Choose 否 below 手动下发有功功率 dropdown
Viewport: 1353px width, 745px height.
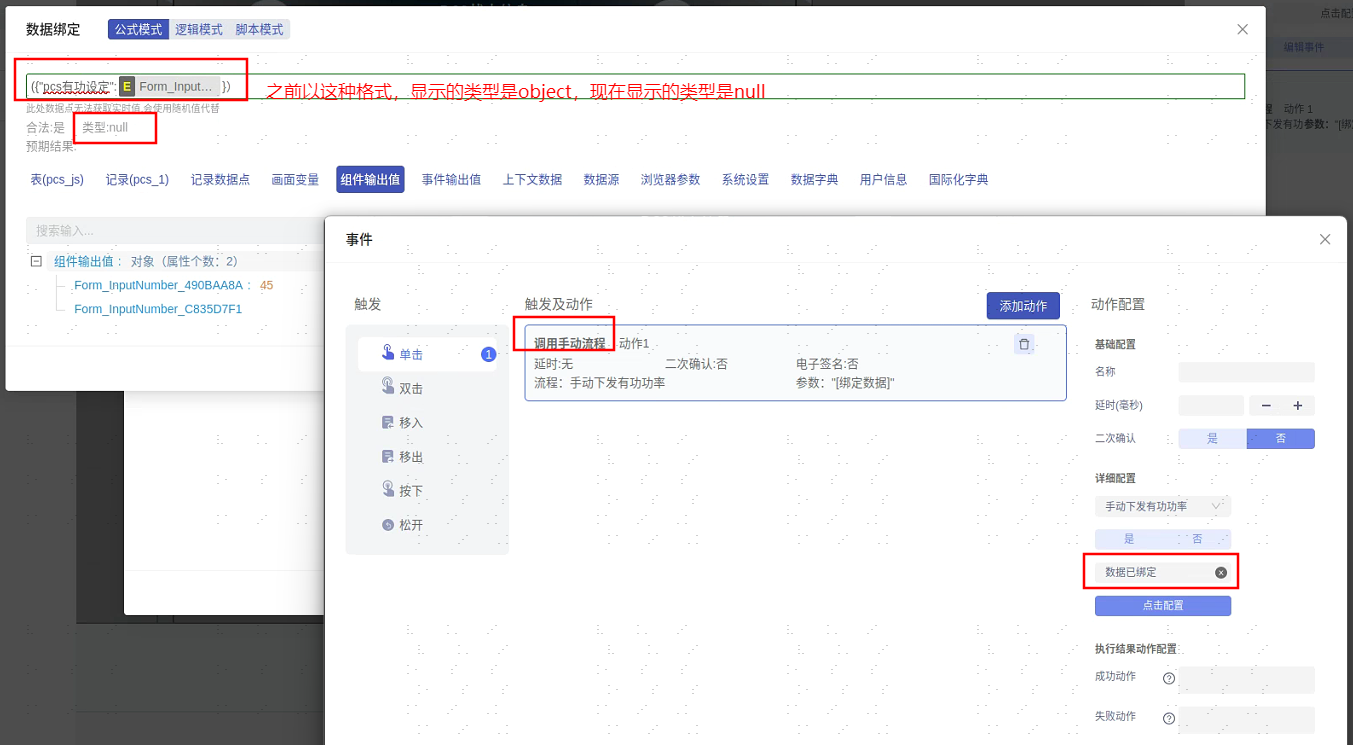coord(1197,538)
